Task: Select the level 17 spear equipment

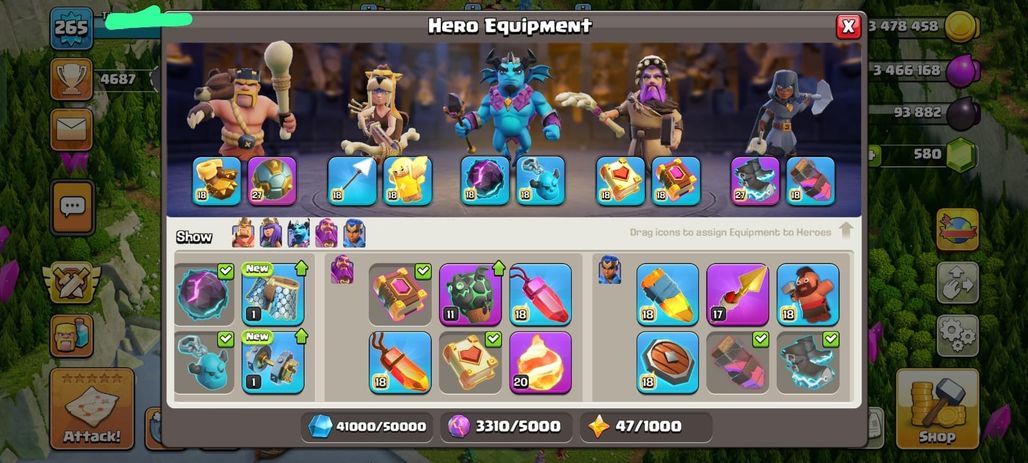Action: coord(738,294)
